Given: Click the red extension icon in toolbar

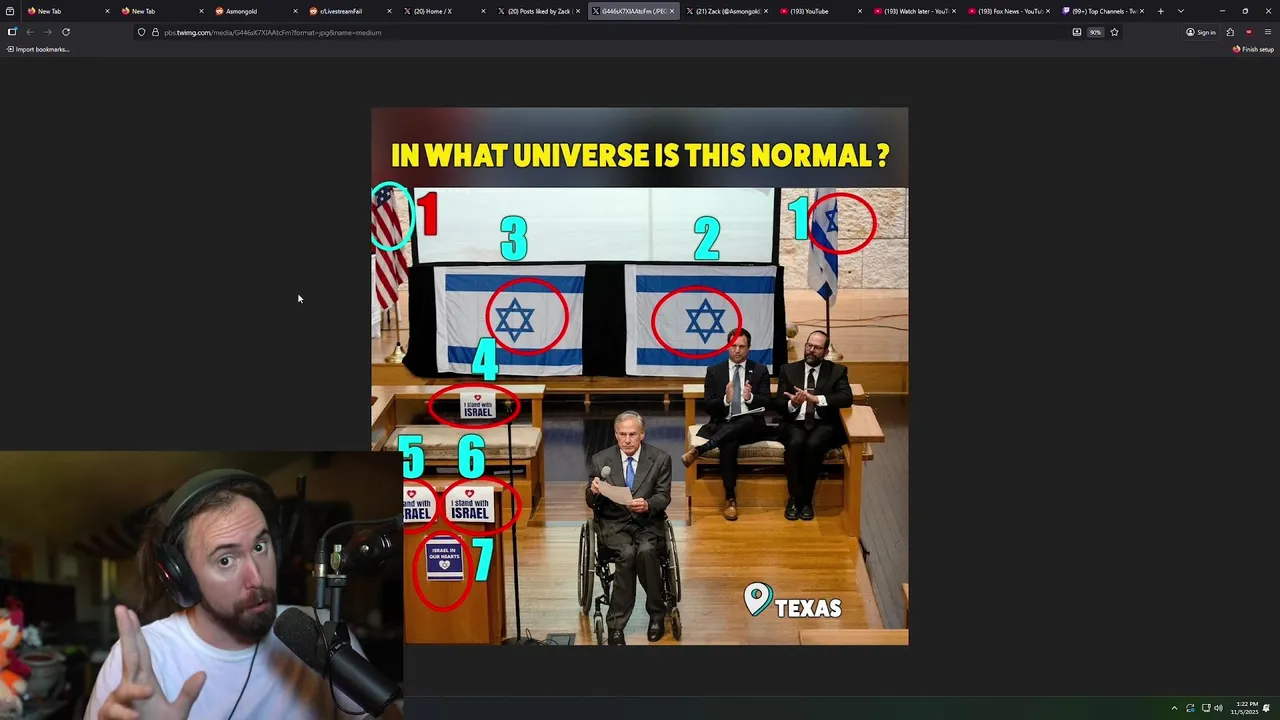Looking at the screenshot, I should pos(1248,32).
